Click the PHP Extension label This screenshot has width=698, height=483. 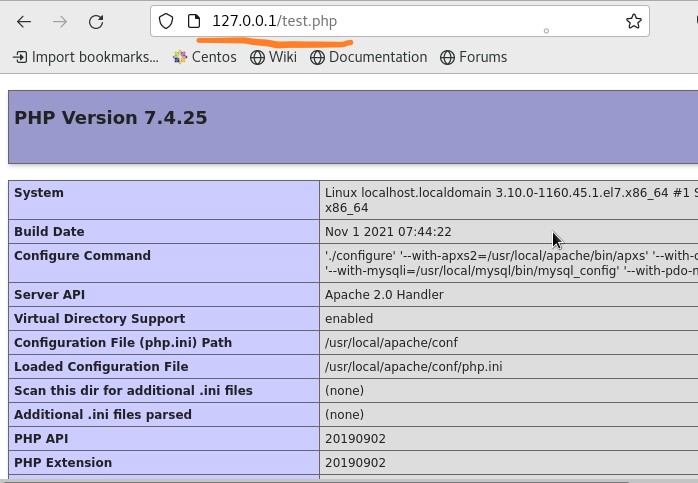coord(63,463)
